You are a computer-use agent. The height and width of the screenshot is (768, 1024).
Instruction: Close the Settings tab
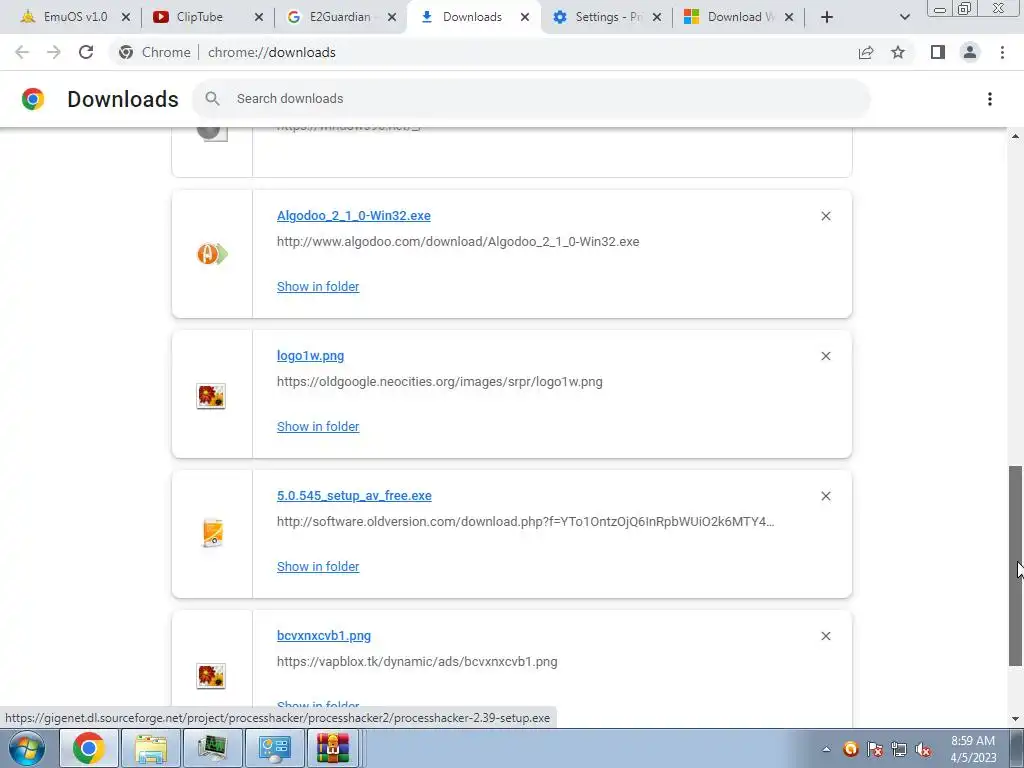[x=657, y=17]
